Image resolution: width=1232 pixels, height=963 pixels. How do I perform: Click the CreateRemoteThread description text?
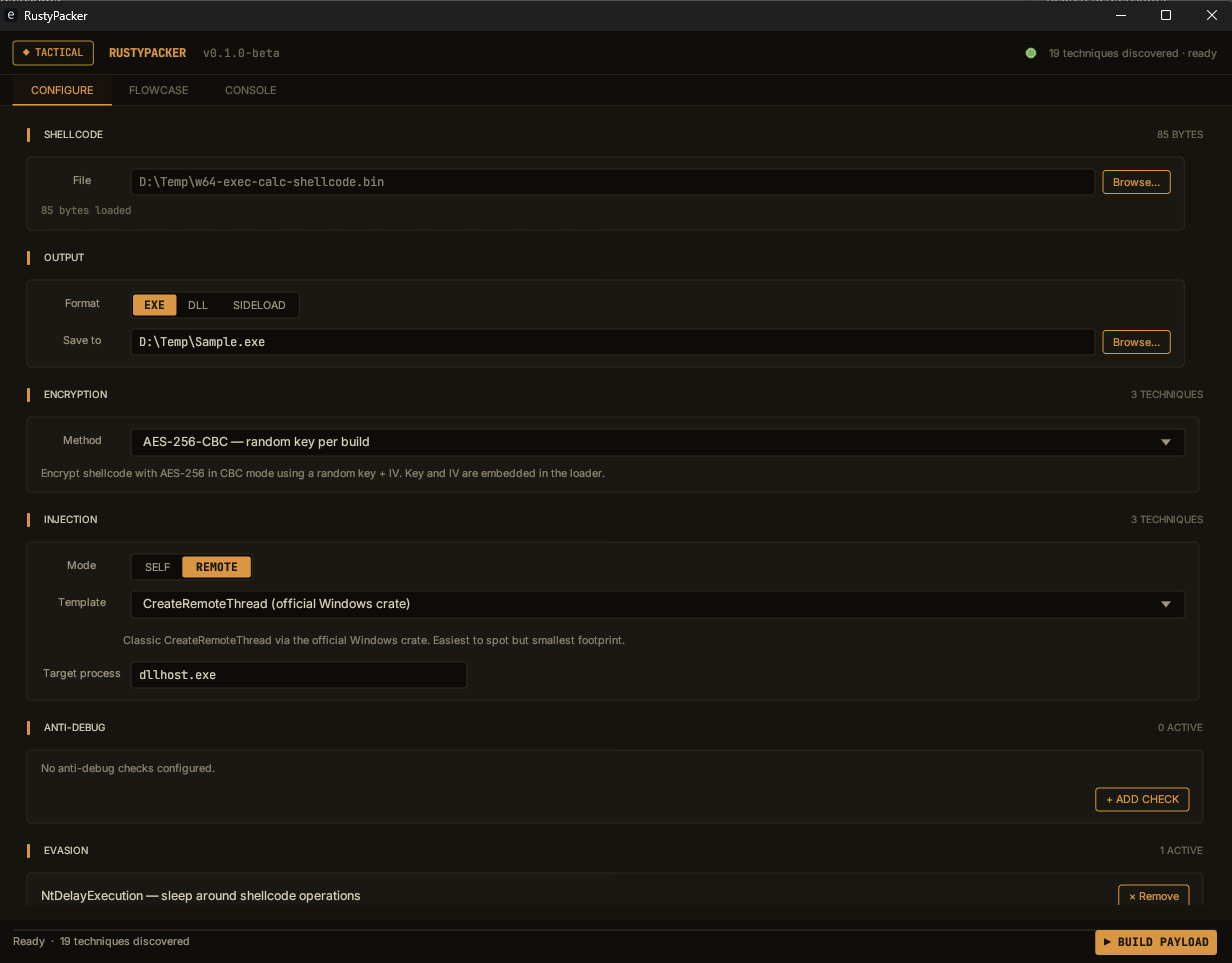tap(374, 640)
